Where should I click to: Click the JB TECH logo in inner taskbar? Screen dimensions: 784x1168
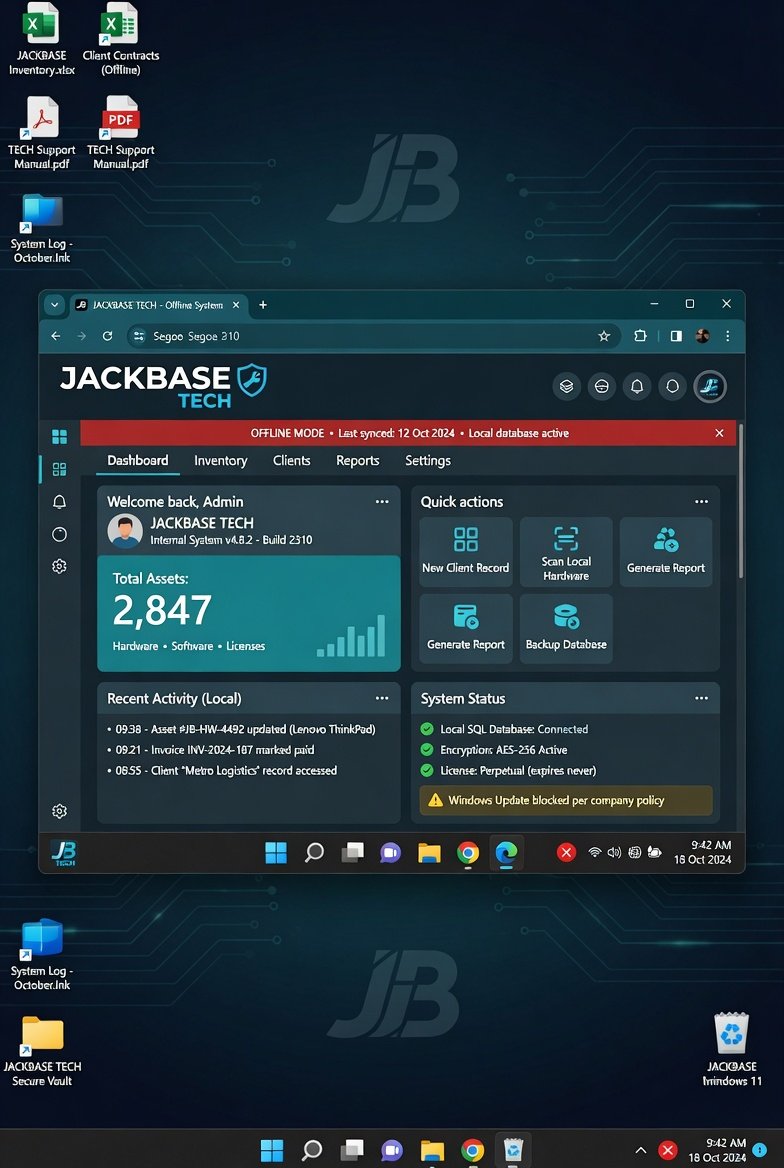tap(63, 853)
